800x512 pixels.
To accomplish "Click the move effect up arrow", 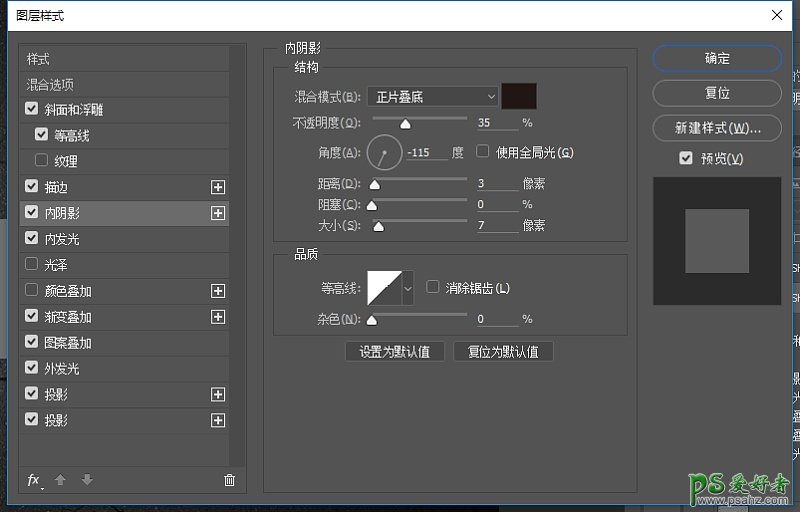I will pos(60,480).
